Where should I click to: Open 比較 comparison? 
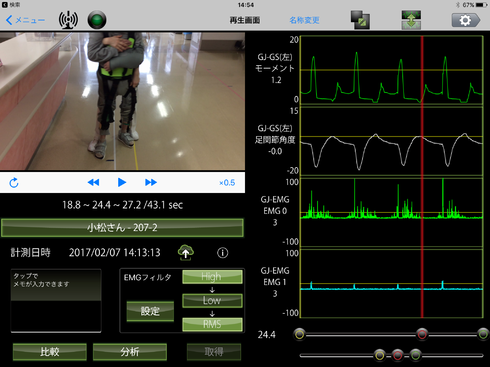(x=50, y=352)
